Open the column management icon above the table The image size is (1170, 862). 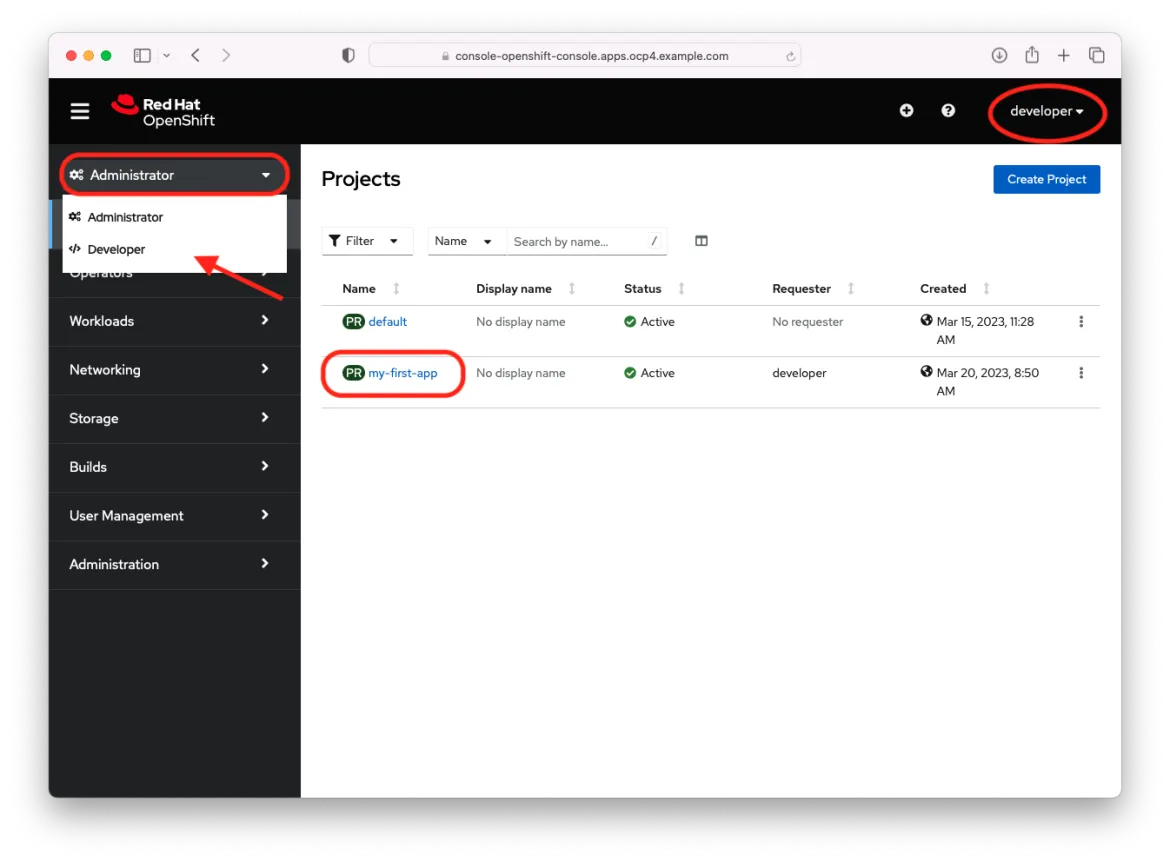click(701, 241)
